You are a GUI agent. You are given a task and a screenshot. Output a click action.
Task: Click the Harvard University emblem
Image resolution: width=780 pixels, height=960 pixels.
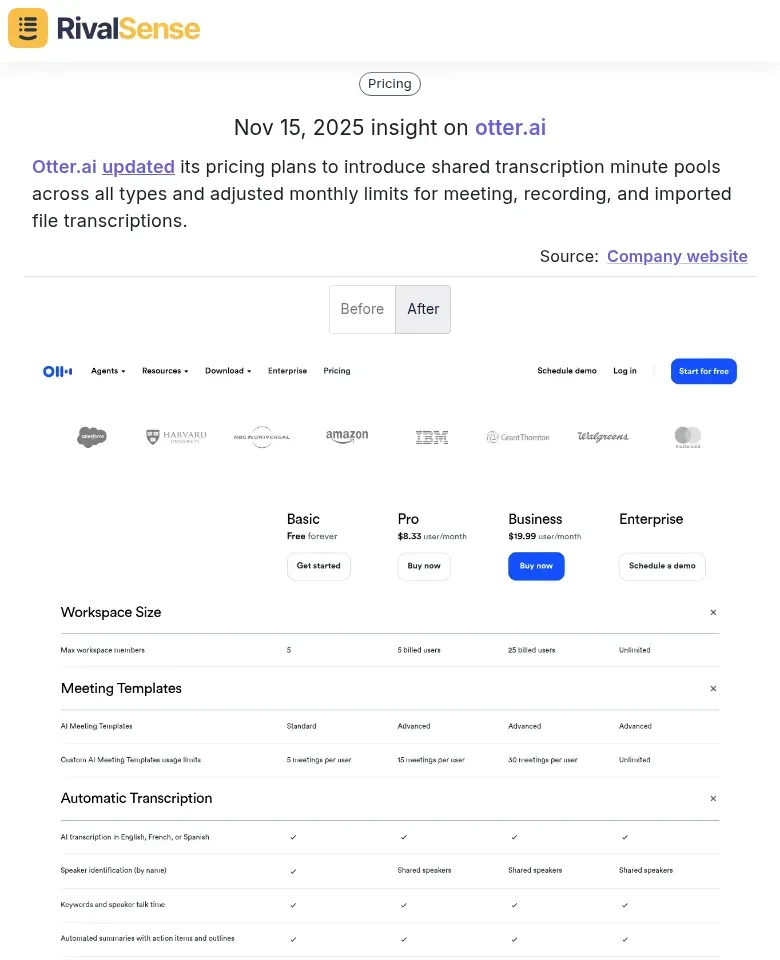(x=175, y=436)
